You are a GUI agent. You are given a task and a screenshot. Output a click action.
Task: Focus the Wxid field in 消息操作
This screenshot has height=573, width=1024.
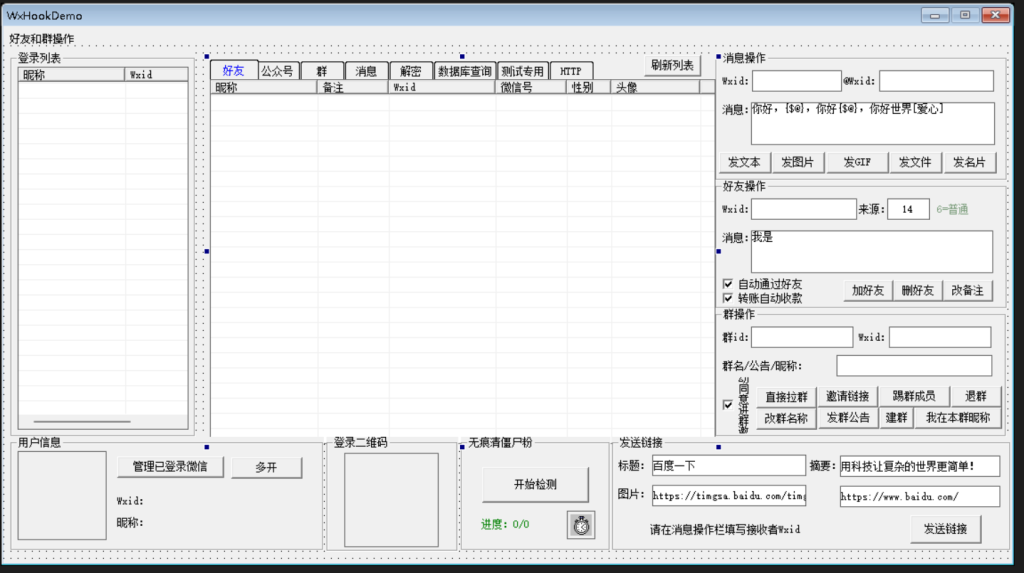pos(796,81)
